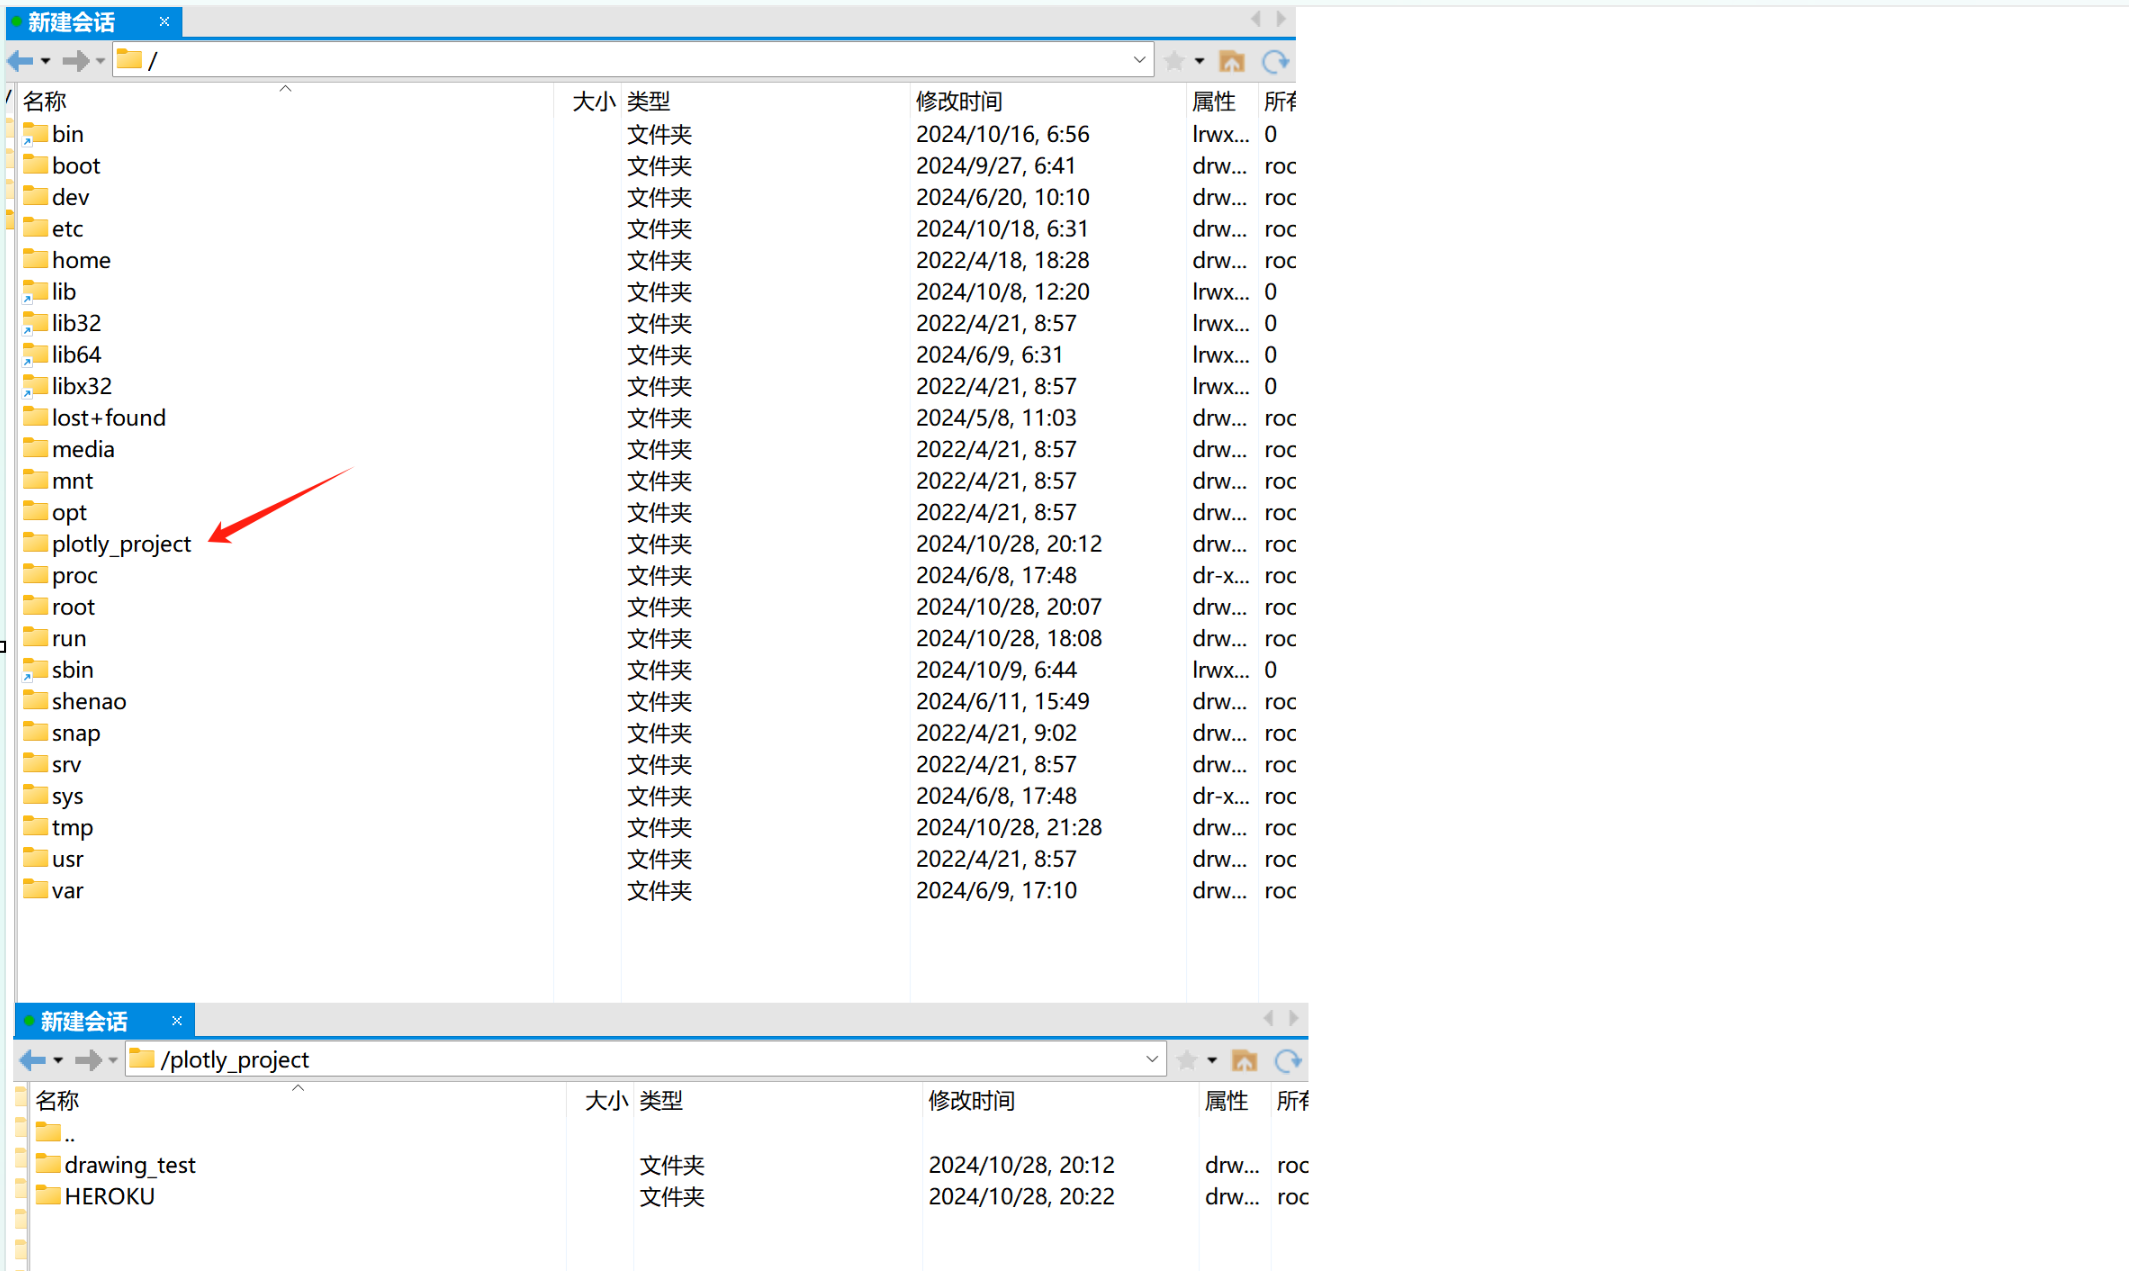2129x1271 pixels.
Task: Select the plotly_project folder
Action: click(x=121, y=544)
